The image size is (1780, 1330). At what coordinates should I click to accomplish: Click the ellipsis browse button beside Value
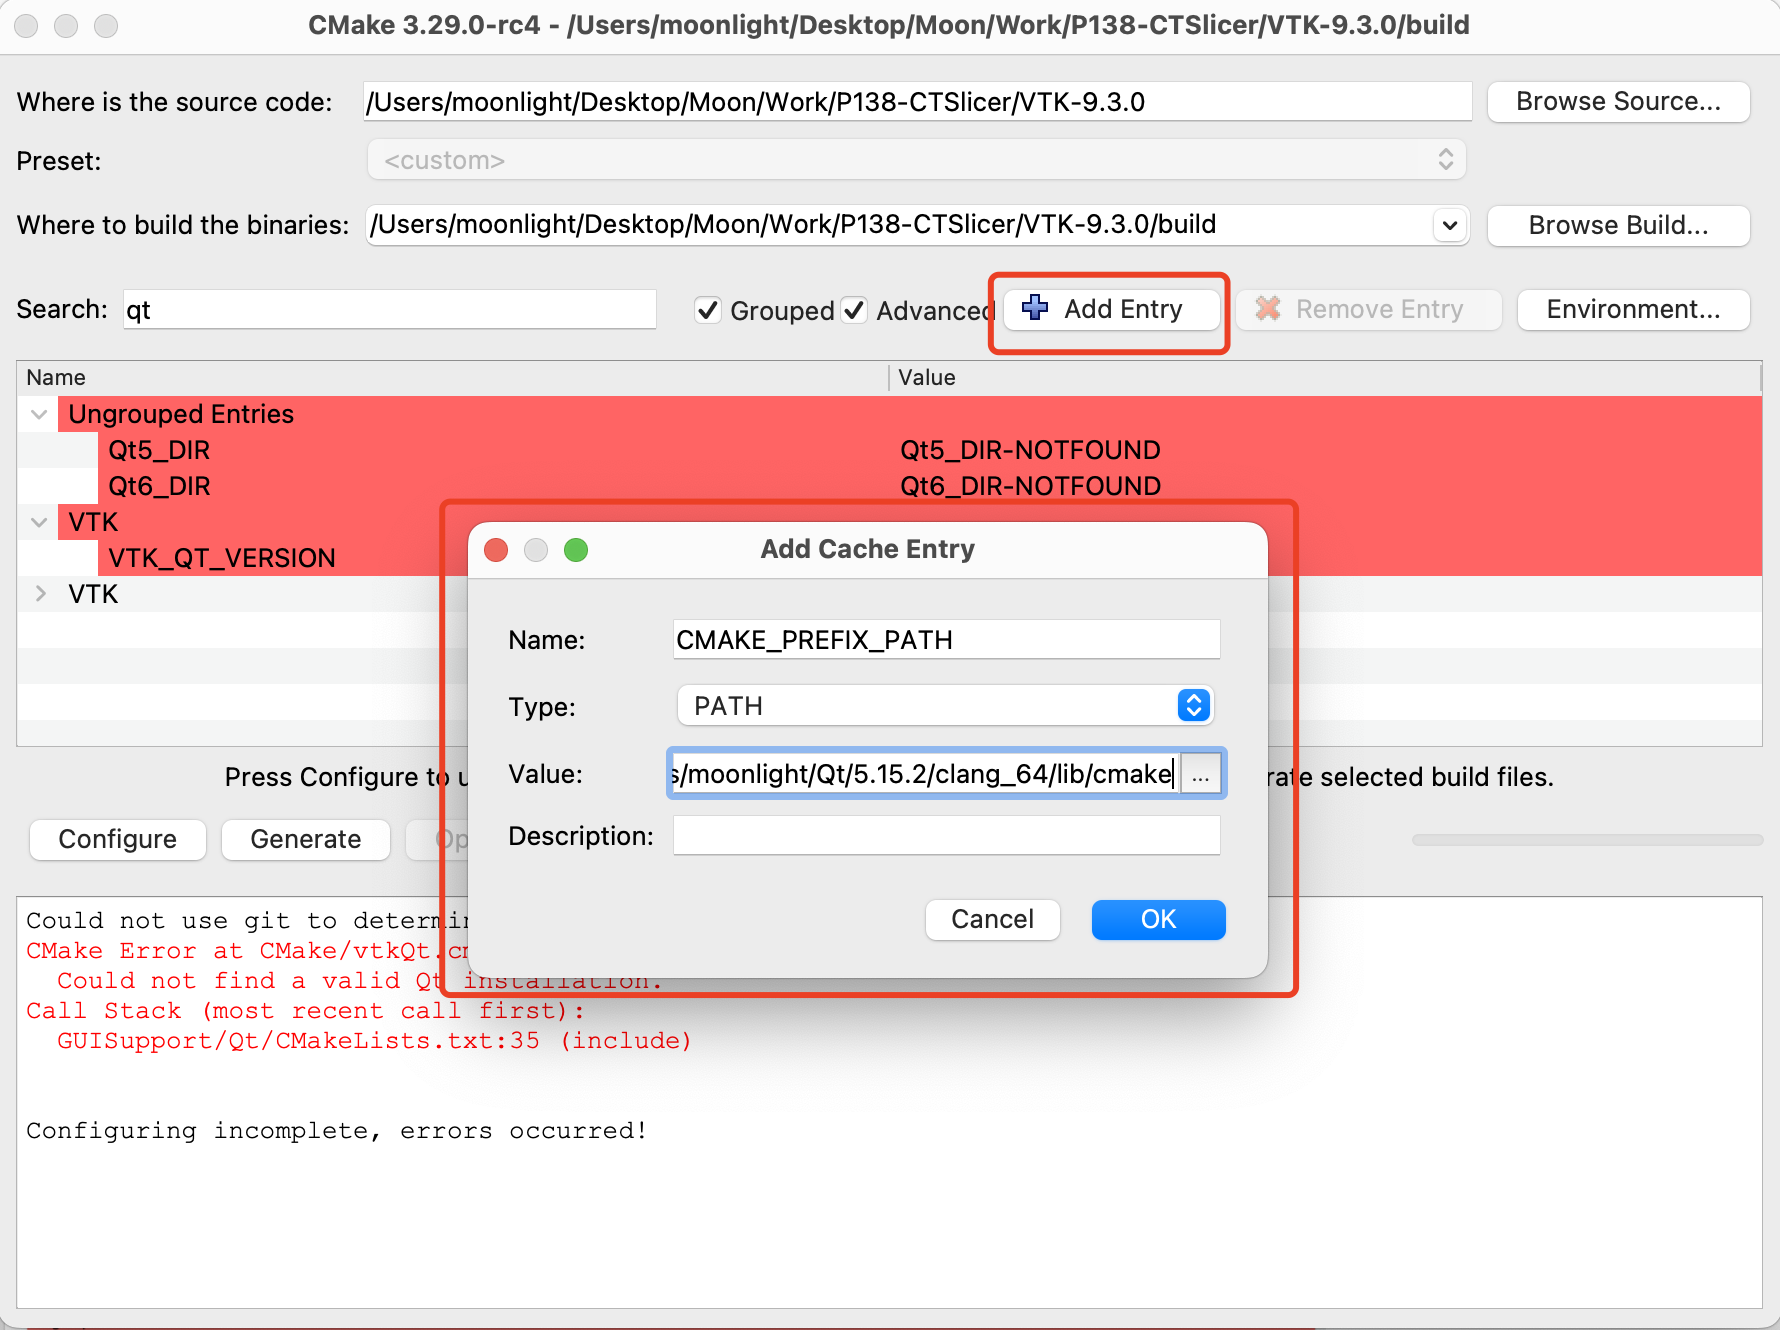(1201, 774)
